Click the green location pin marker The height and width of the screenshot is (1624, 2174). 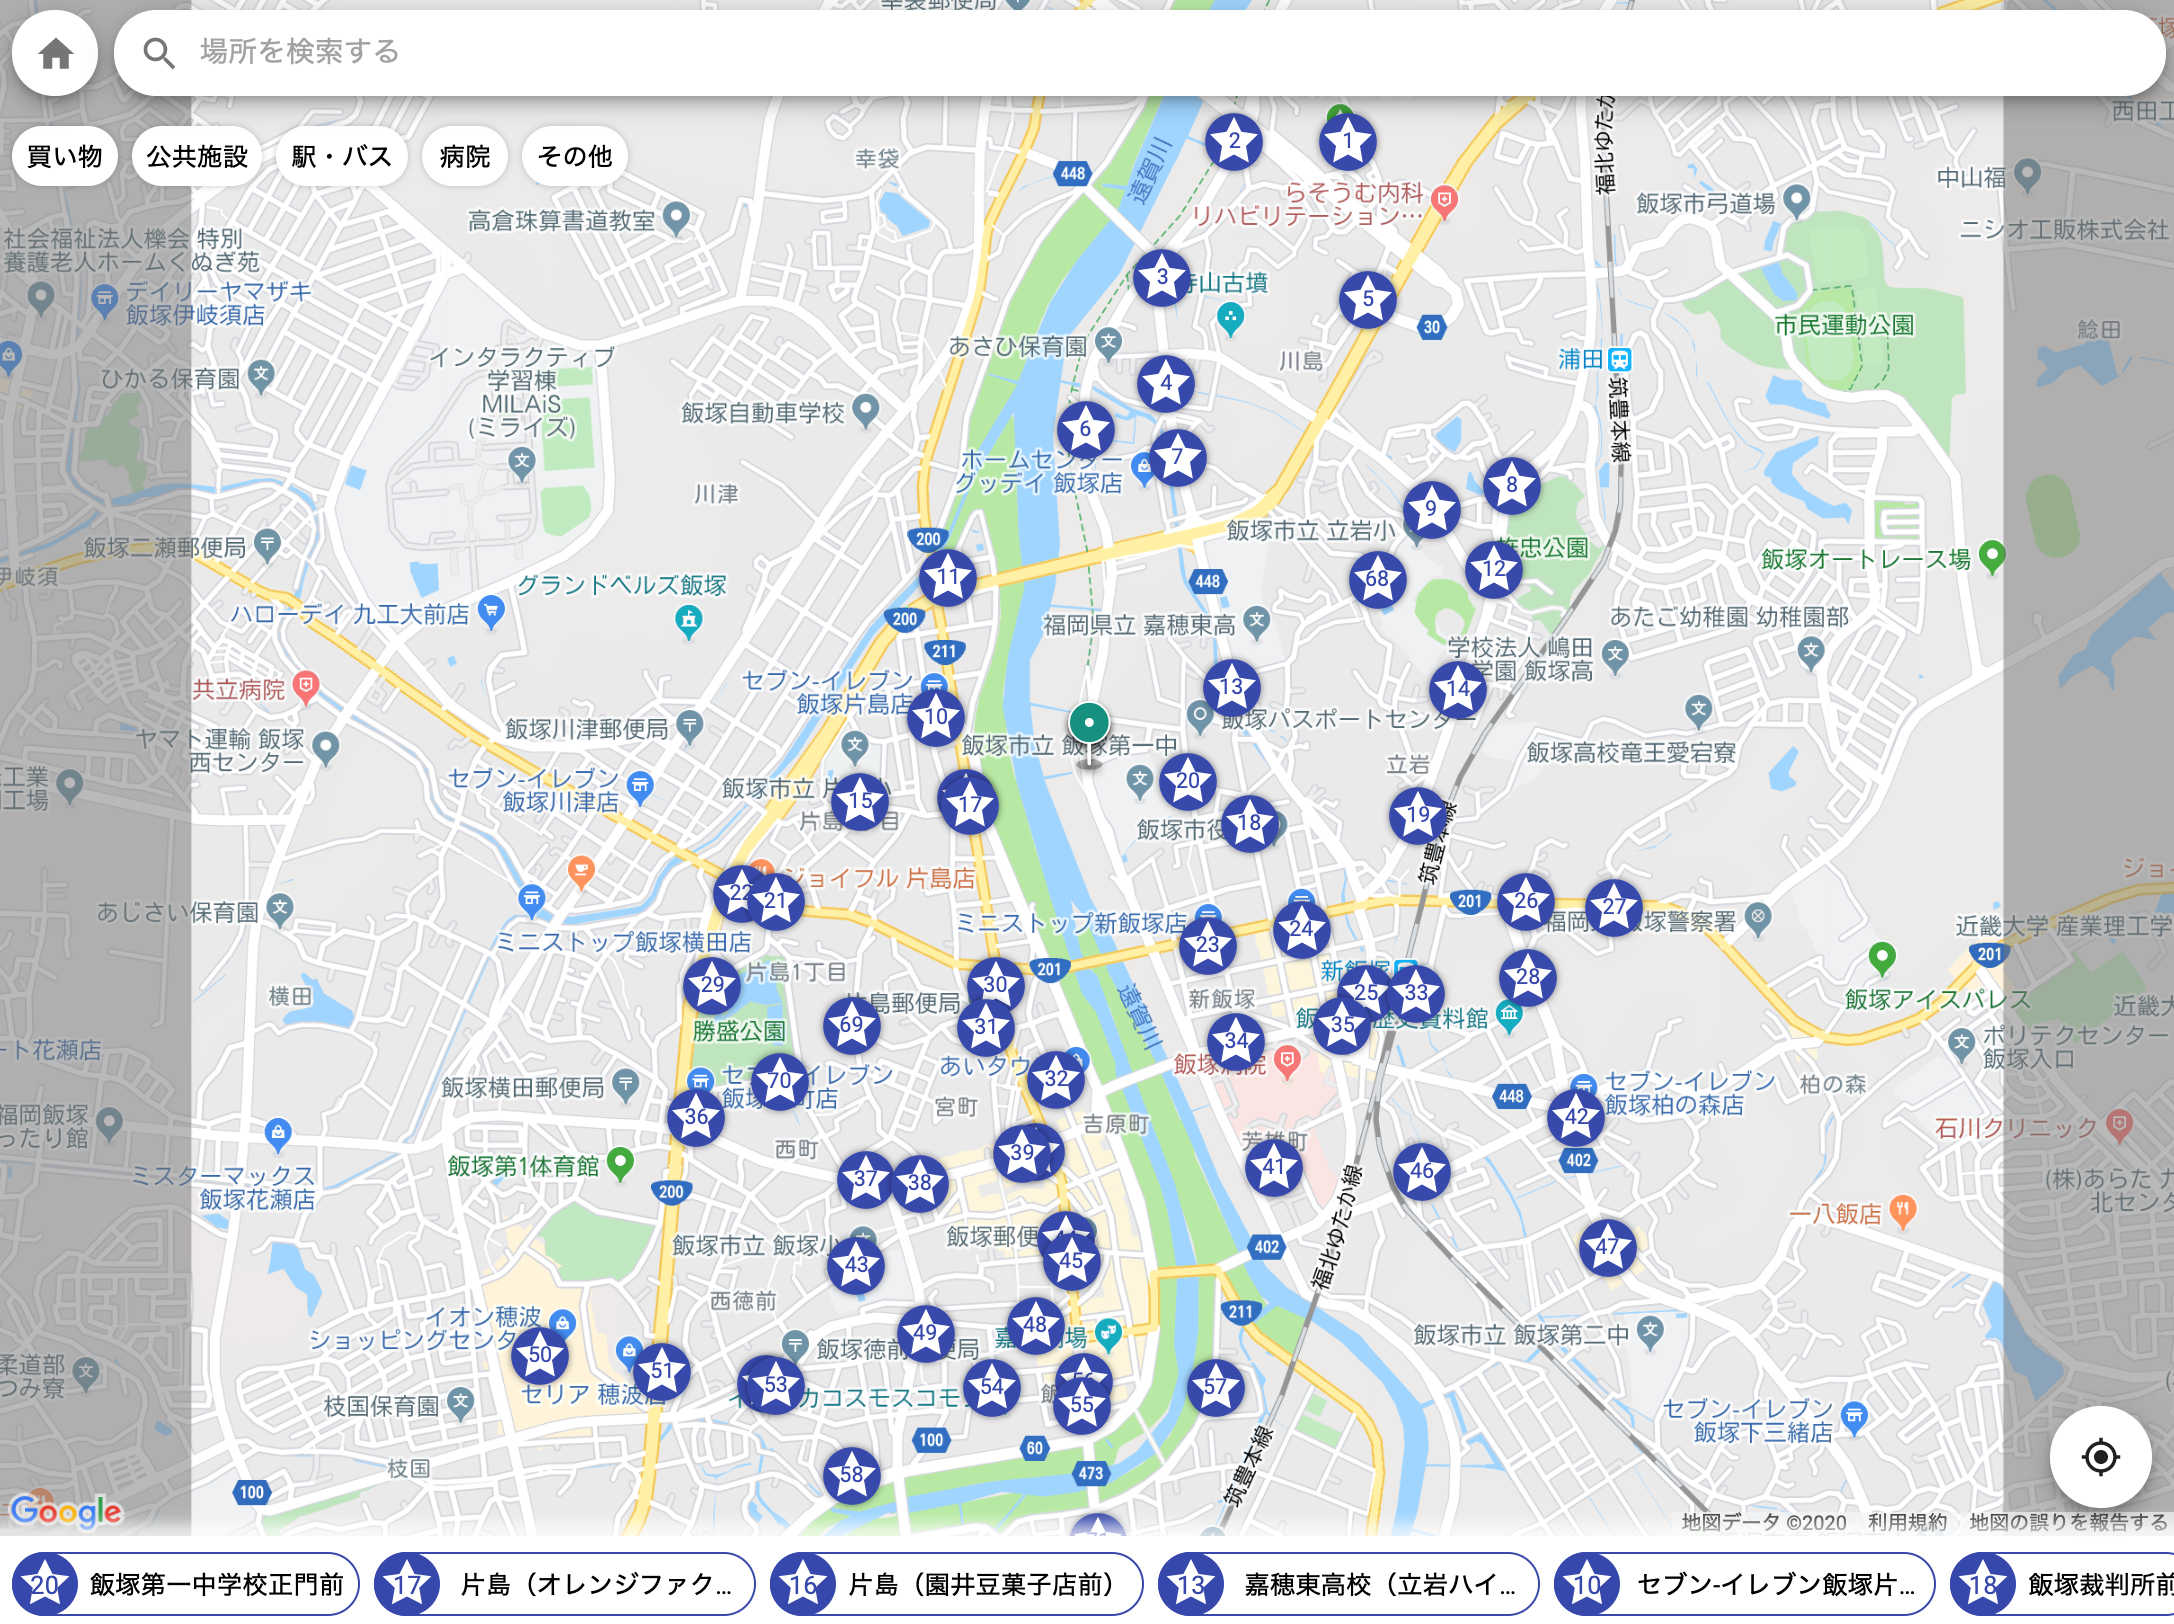pos(1088,723)
